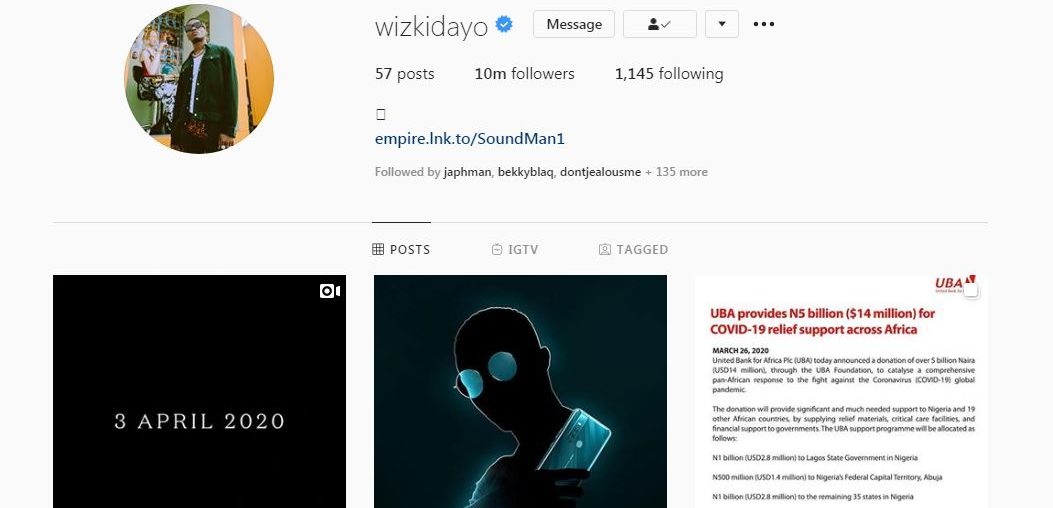
Task: Click the IGTV television icon
Action: pyautogui.click(x=497, y=249)
